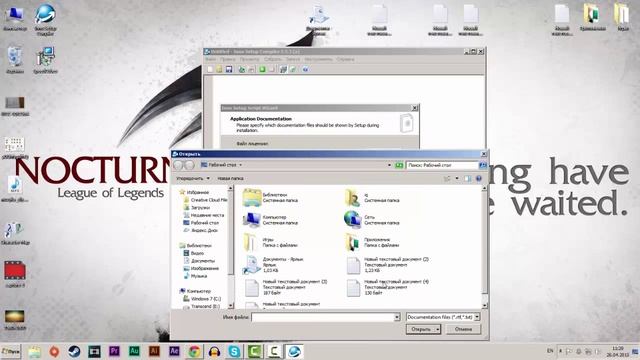This screenshot has width=640, height=360.
Task: Open the Инструменты menu in Inno Setup
Action: (318, 60)
